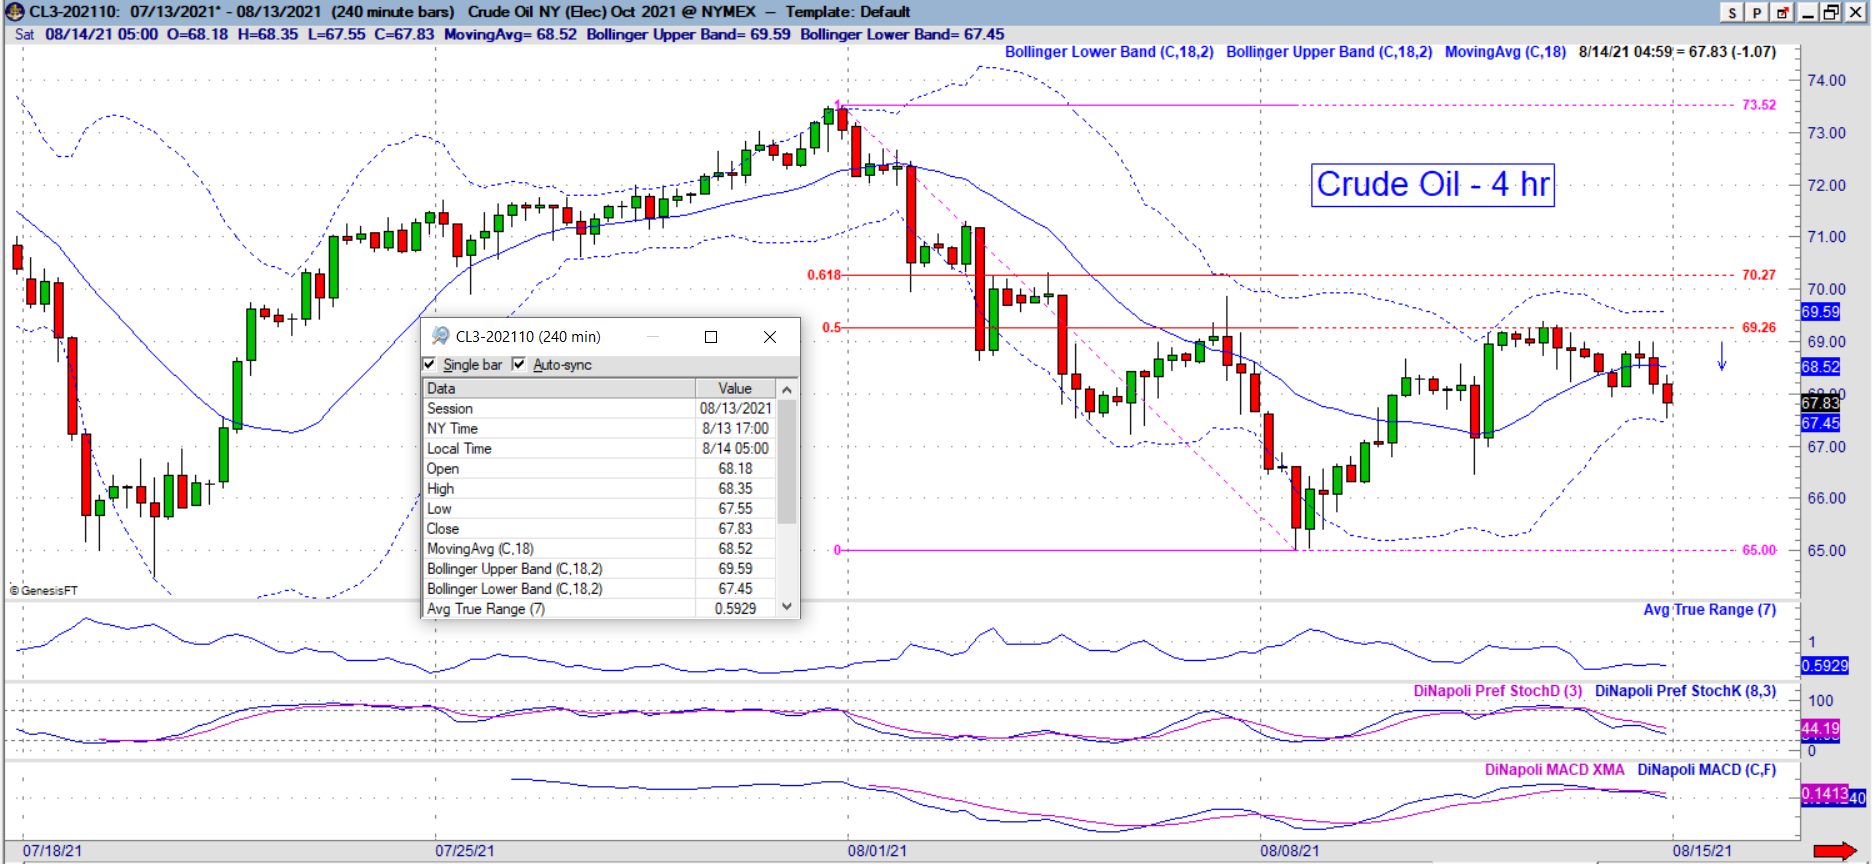This screenshot has height=864, width=1872.
Task: Click the DiNapoli MACD XMA label
Action: point(1554,770)
